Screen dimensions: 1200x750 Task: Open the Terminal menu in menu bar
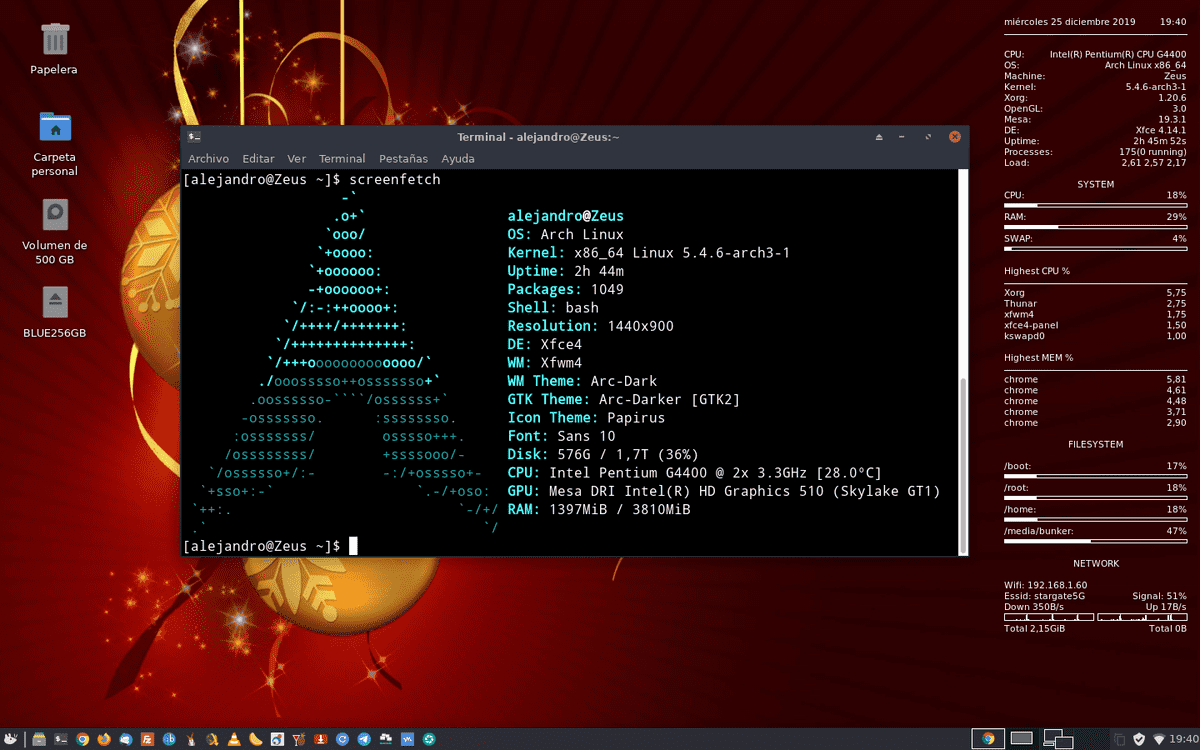tap(342, 159)
